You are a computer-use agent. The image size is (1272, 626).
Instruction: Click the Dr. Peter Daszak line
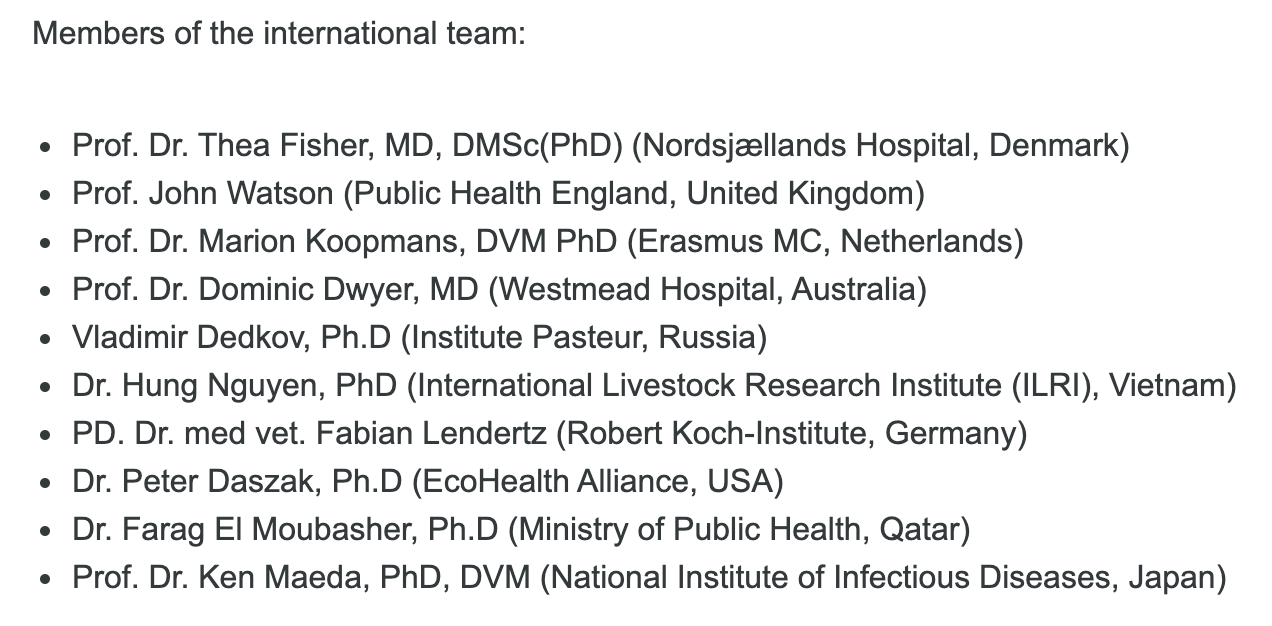427,482
